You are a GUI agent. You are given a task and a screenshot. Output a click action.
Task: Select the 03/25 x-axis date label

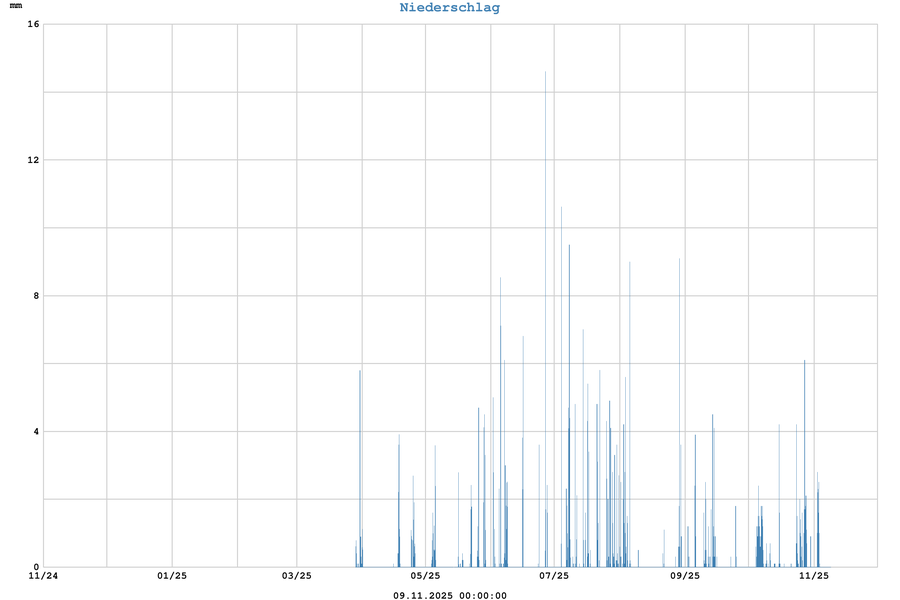point(297,576)
